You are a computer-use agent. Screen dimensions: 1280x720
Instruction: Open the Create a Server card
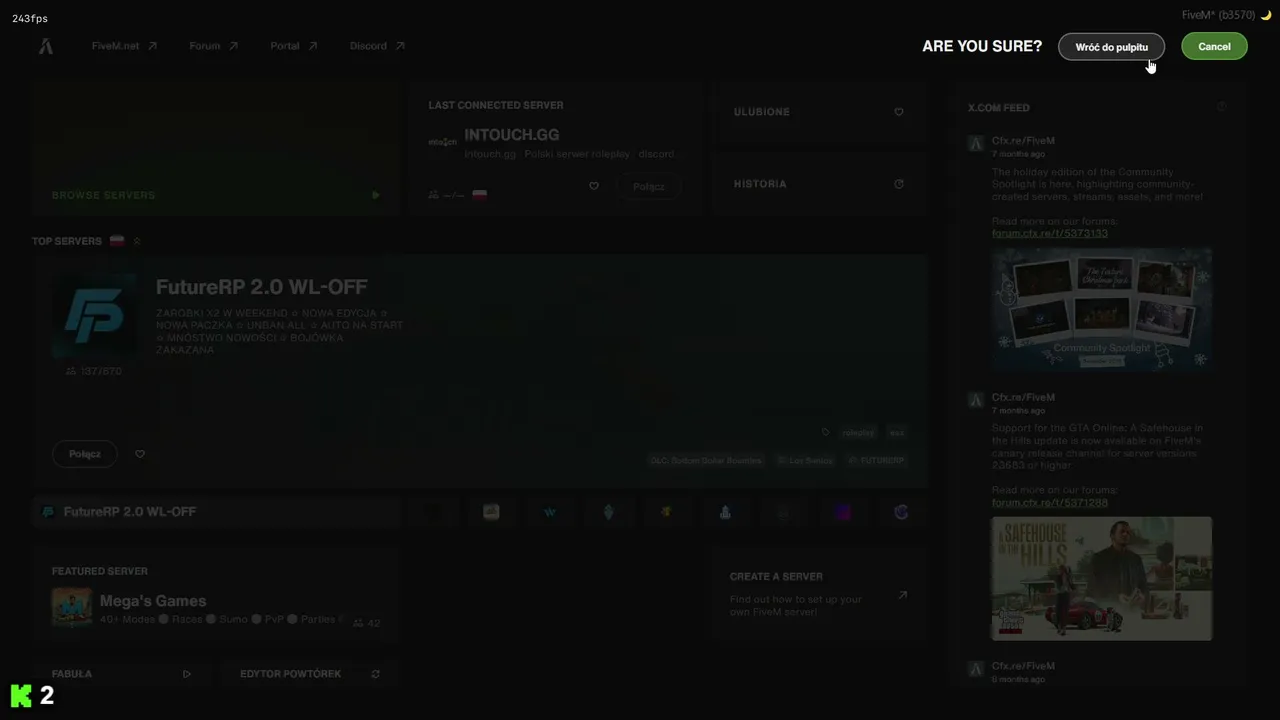pos(819,593)
